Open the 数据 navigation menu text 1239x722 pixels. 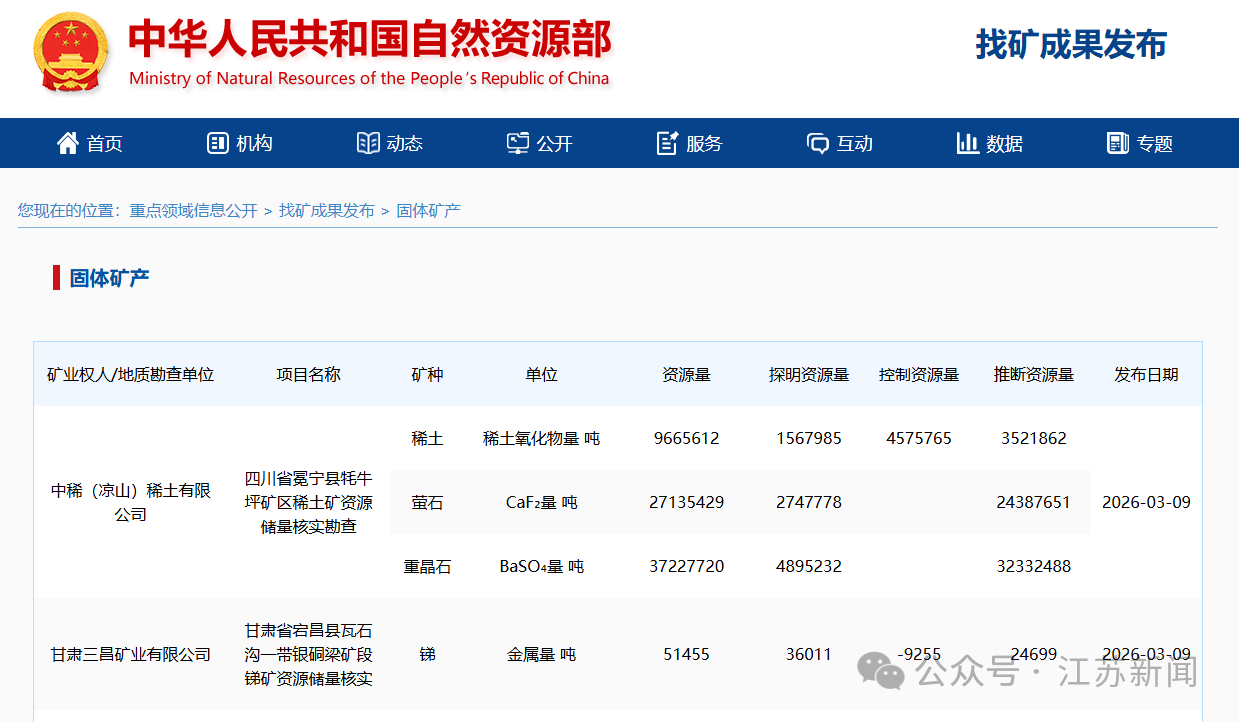[1004, 144]
